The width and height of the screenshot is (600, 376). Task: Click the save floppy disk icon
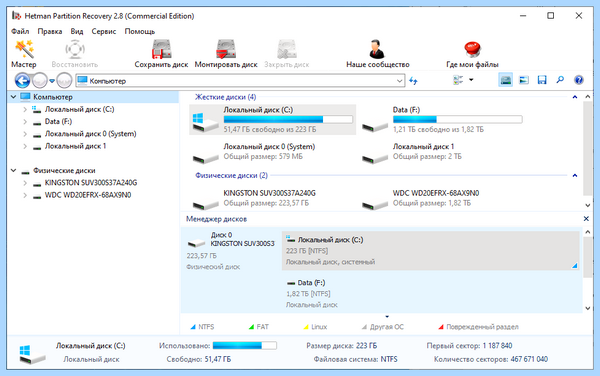coord(542,80)
